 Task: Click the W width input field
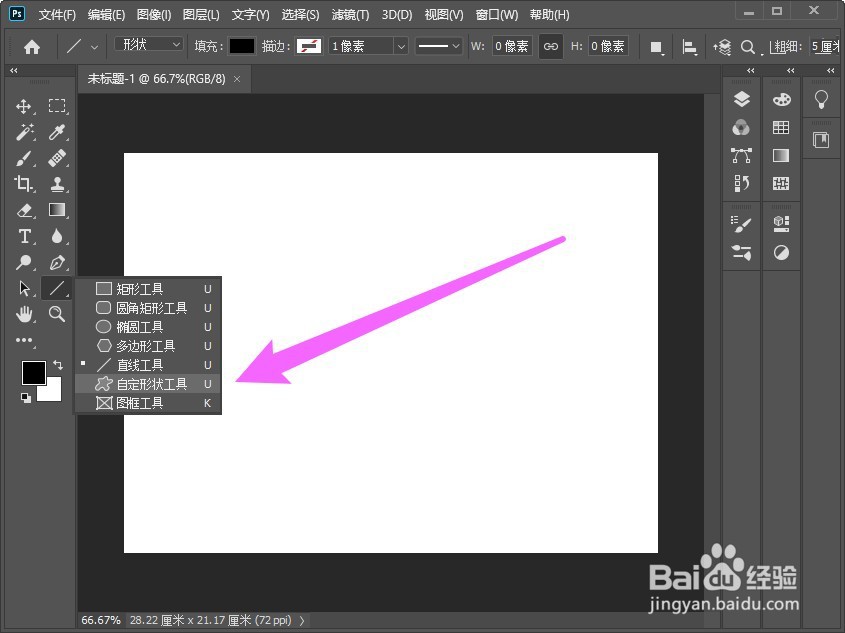pos(511,46)
